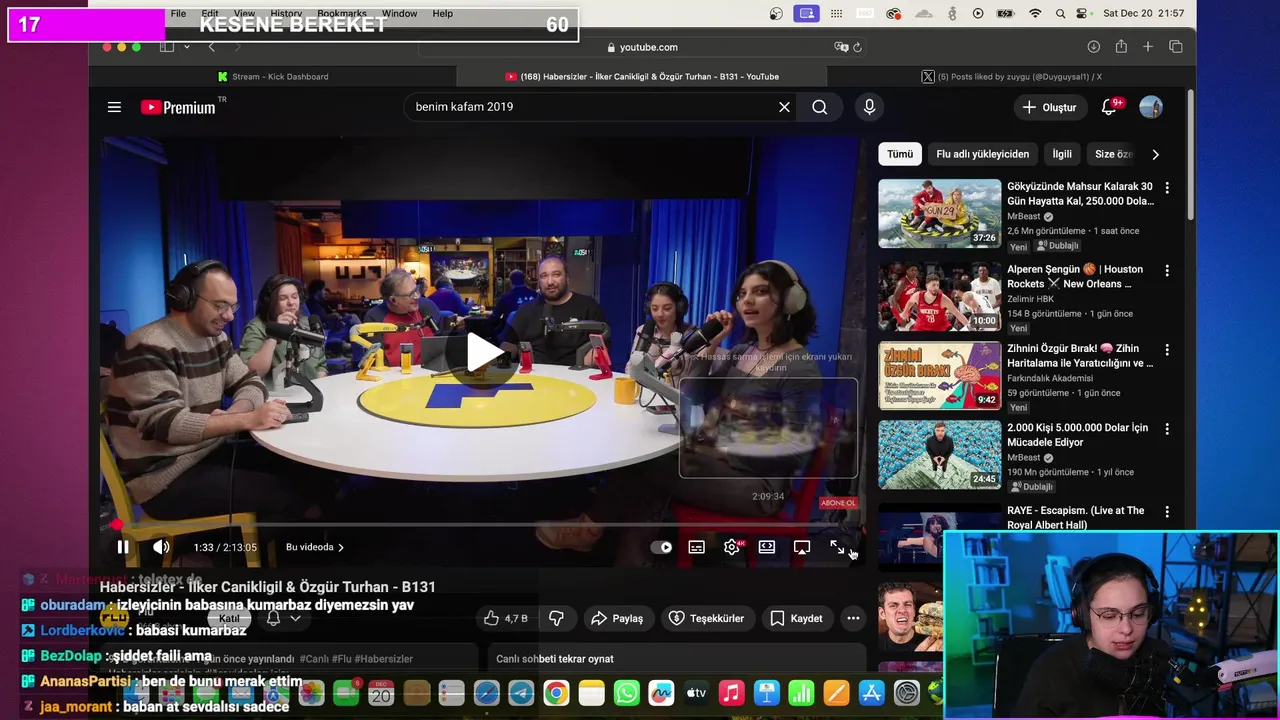Viewport: 1280px width, 720px height.
Task: Open the subscription bell notification dropdown
Action: click(283, 618)
